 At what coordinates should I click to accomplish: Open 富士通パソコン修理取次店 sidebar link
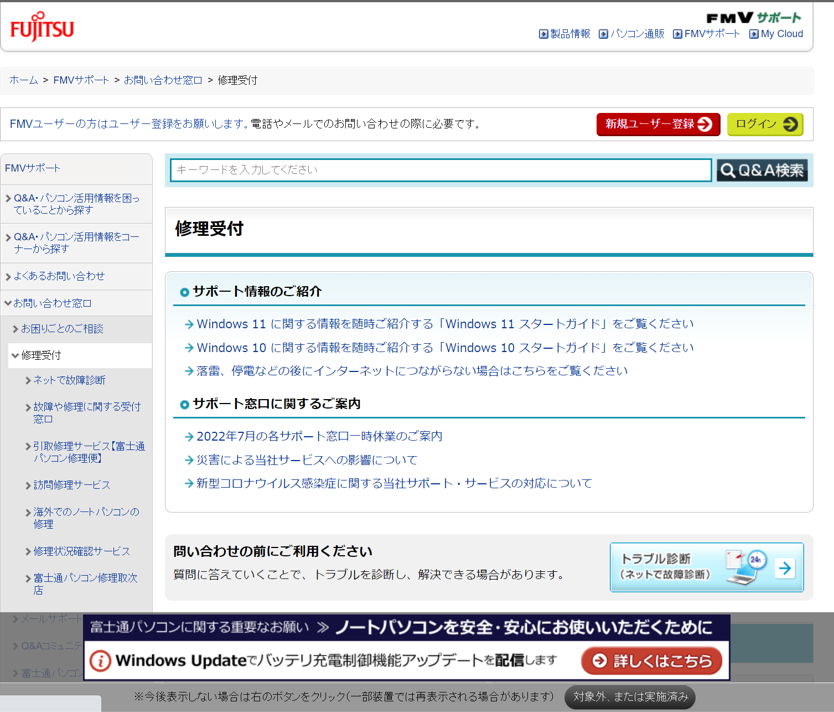click(85, 584)
